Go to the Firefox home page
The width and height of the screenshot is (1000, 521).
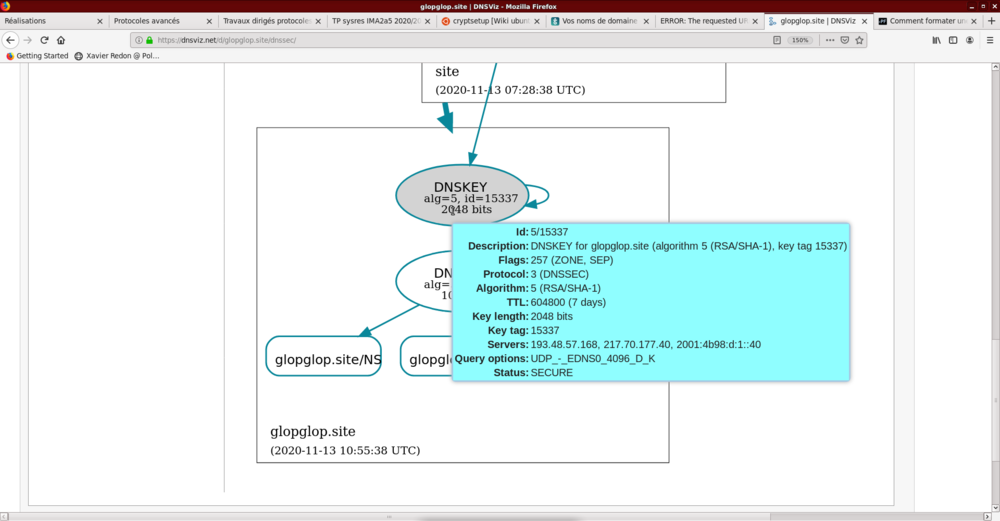pos(61,40)
